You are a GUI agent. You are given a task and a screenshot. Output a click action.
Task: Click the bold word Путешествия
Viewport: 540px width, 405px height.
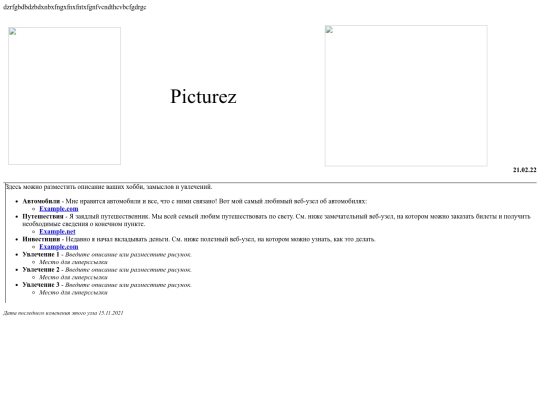click(x=43, y=216)
